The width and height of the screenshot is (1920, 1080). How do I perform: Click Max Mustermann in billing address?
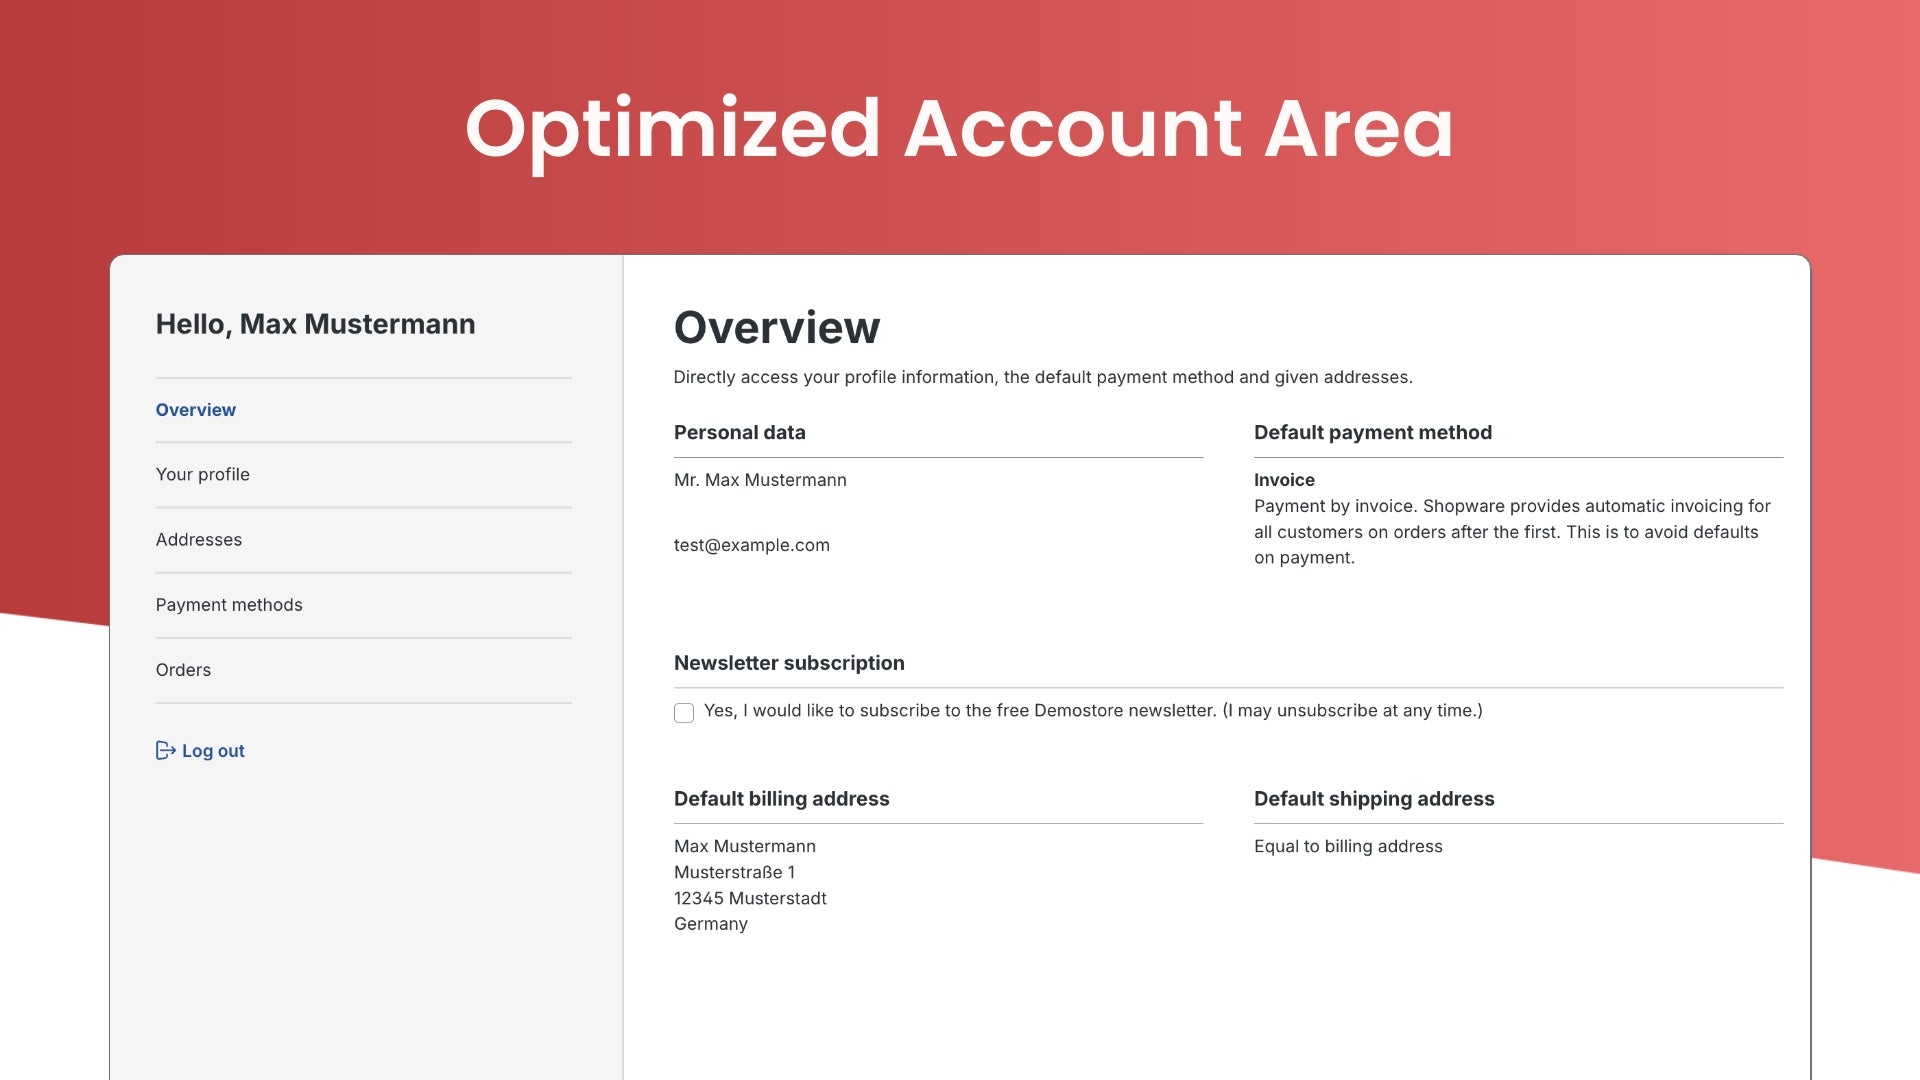pos(745,846)
